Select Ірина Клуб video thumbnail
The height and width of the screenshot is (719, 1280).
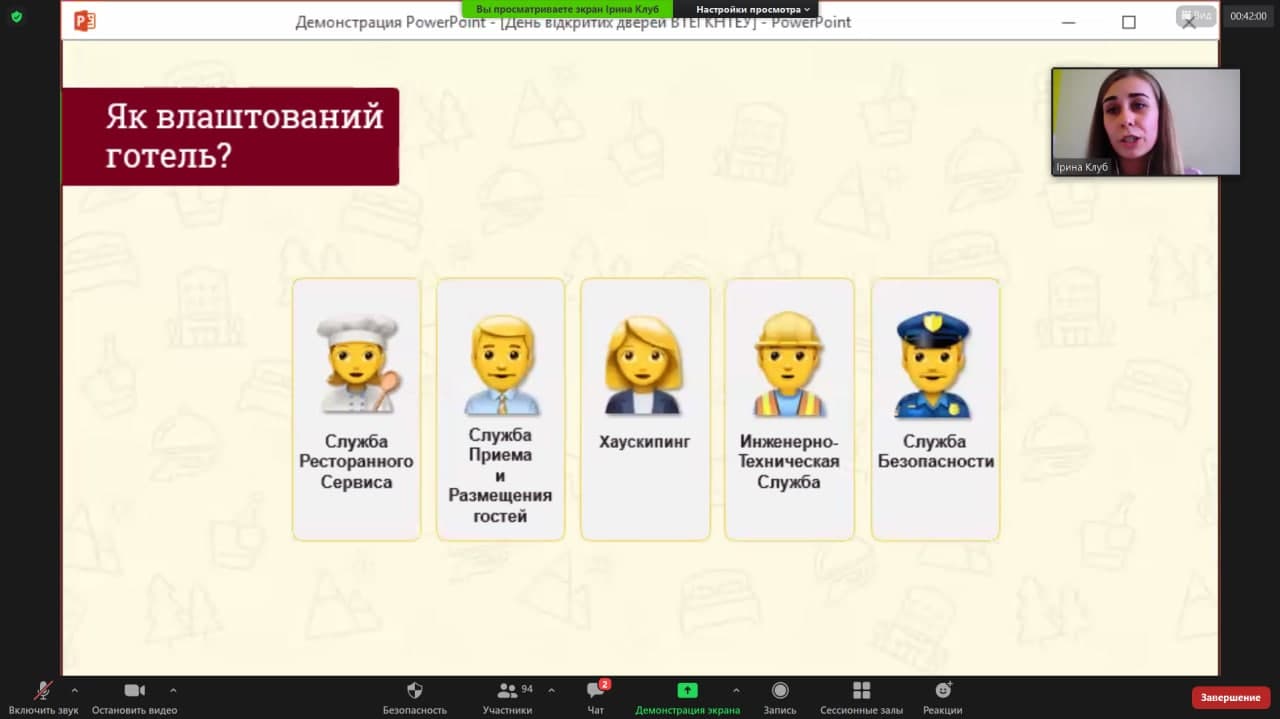point(1145,121)
